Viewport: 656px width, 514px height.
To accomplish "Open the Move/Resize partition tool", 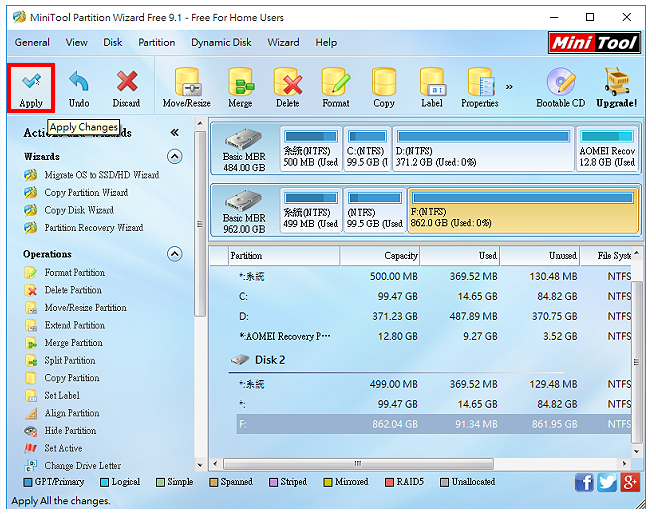I will (187, 88).
